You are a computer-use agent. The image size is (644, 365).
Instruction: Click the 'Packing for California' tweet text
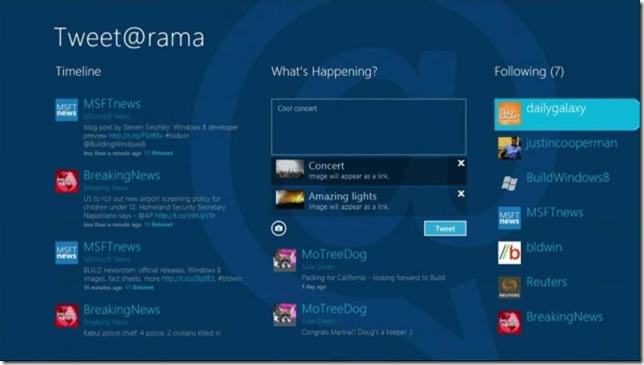(374, 278)
